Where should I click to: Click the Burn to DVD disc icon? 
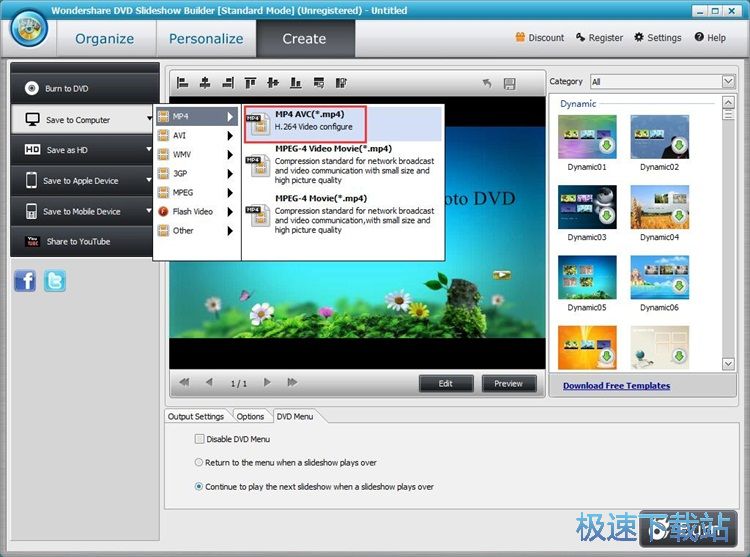32,88
